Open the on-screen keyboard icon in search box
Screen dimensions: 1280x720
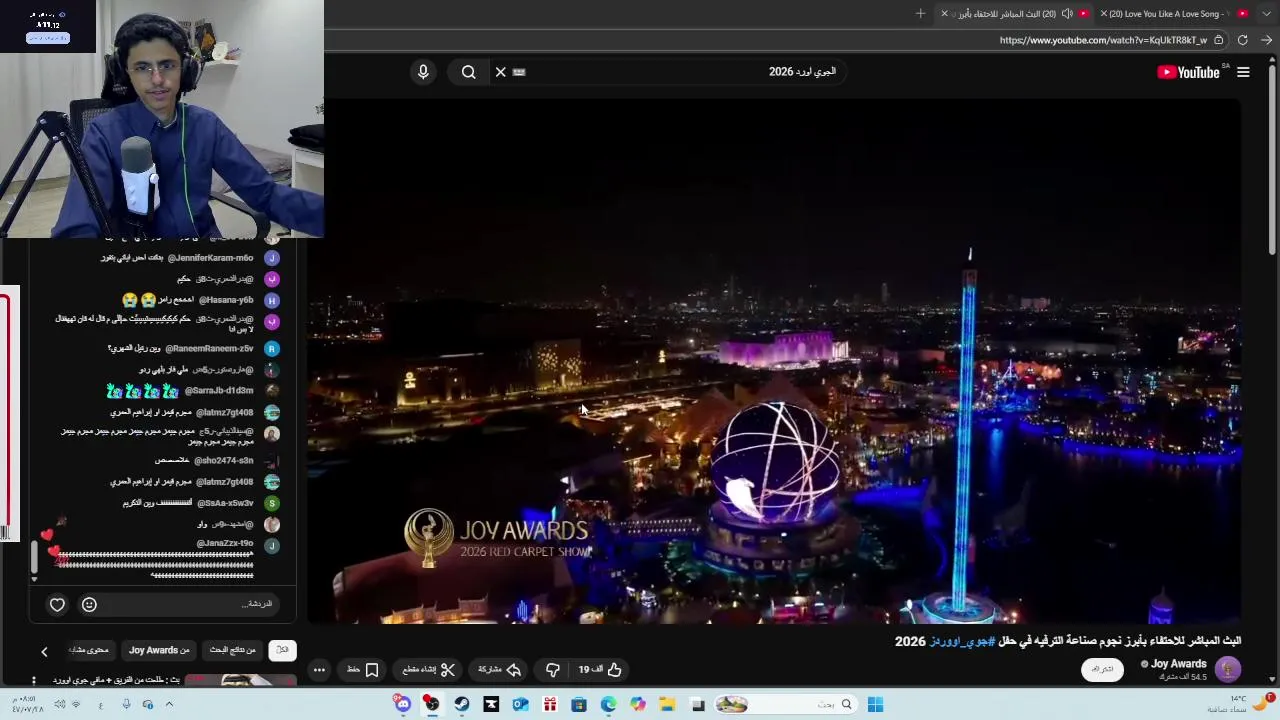click(x=519, y=72)
